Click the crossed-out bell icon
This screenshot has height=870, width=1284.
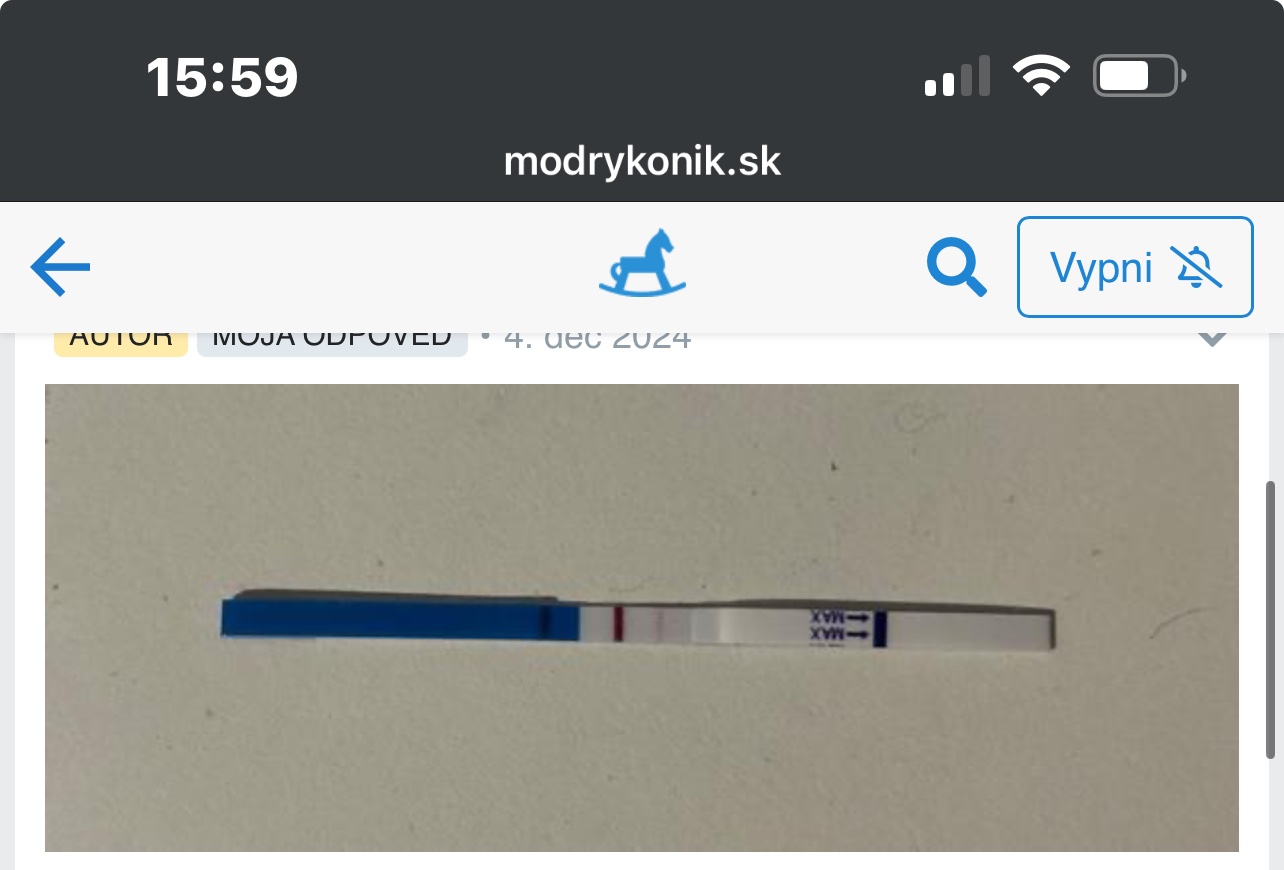1198,268
